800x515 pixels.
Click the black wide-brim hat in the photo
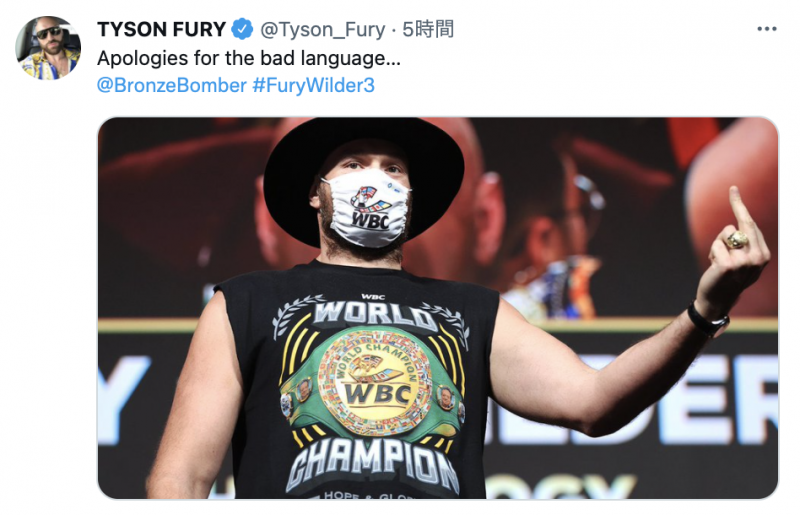tap(363, 168)
